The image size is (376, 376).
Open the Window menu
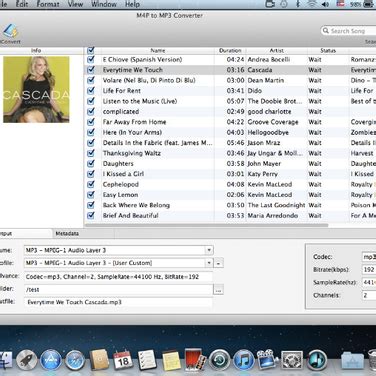(x=104, y=4)
